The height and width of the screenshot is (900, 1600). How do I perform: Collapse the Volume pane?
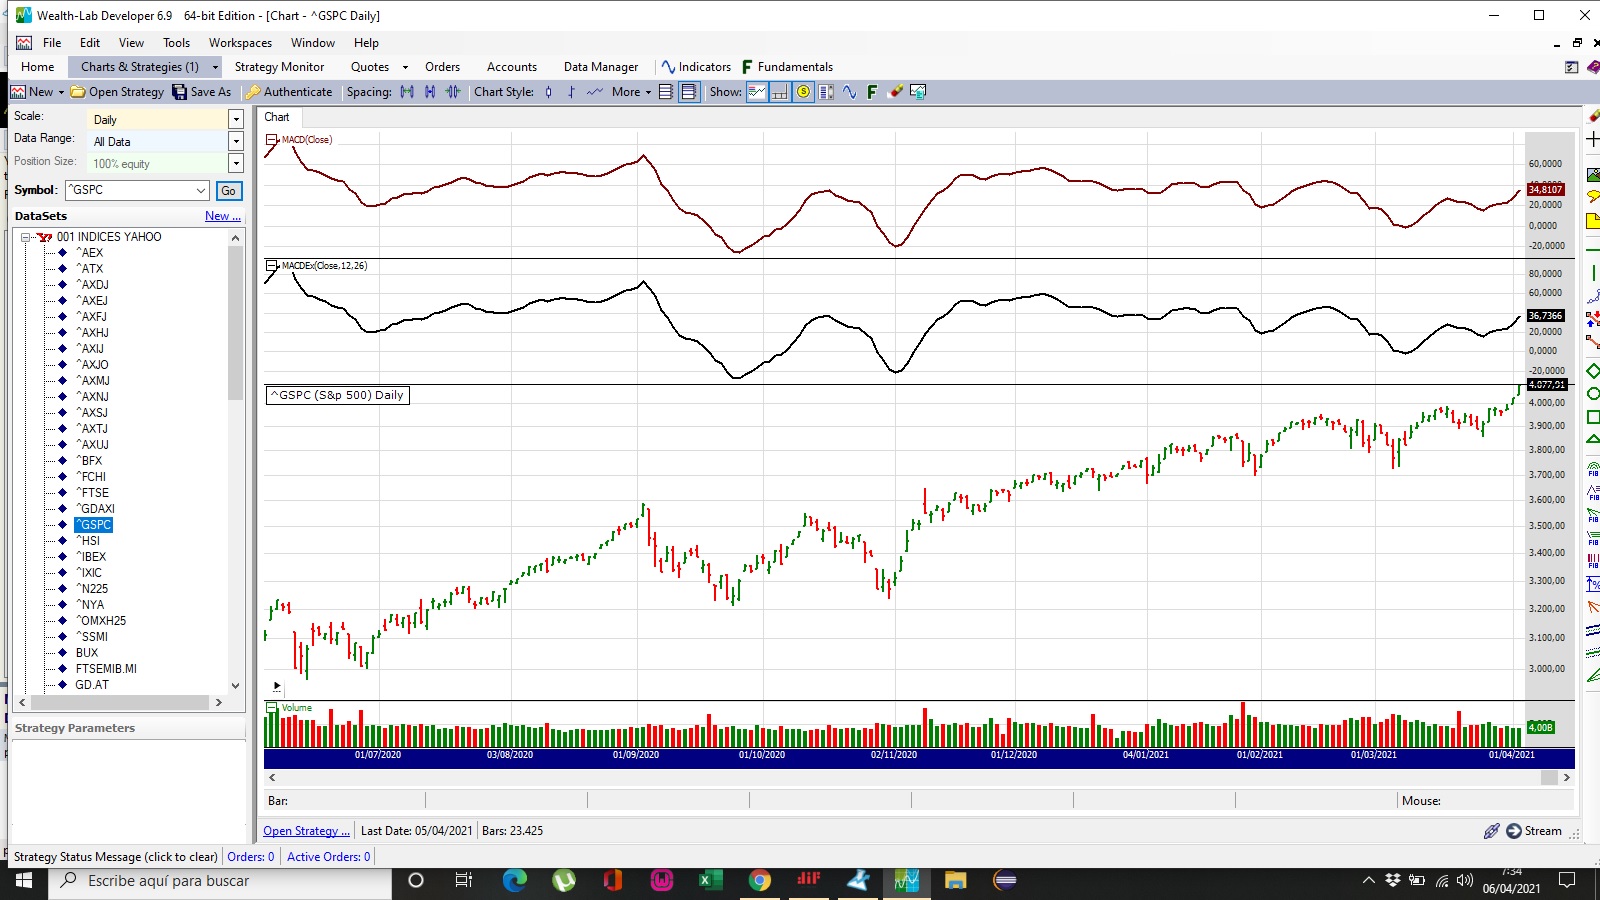272,708
